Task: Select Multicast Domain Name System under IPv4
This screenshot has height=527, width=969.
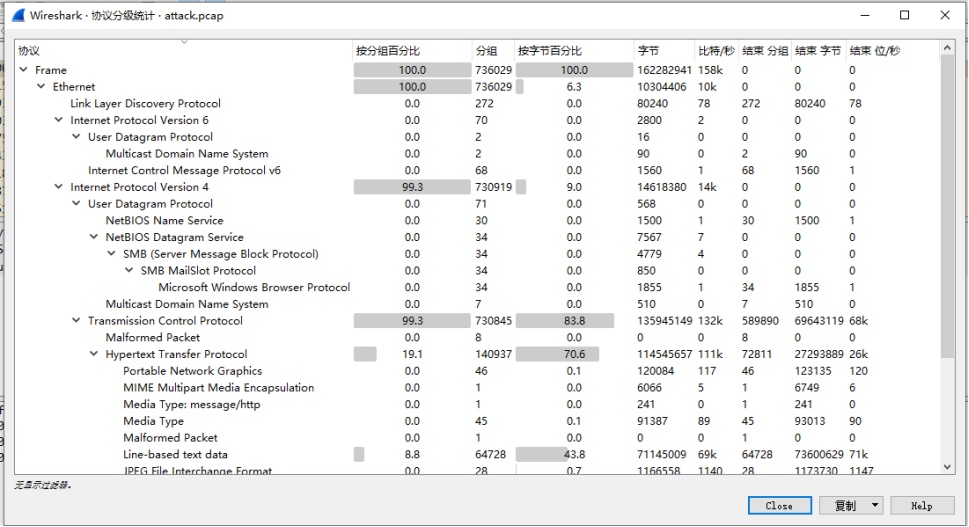Action: (x=477, y=303)
